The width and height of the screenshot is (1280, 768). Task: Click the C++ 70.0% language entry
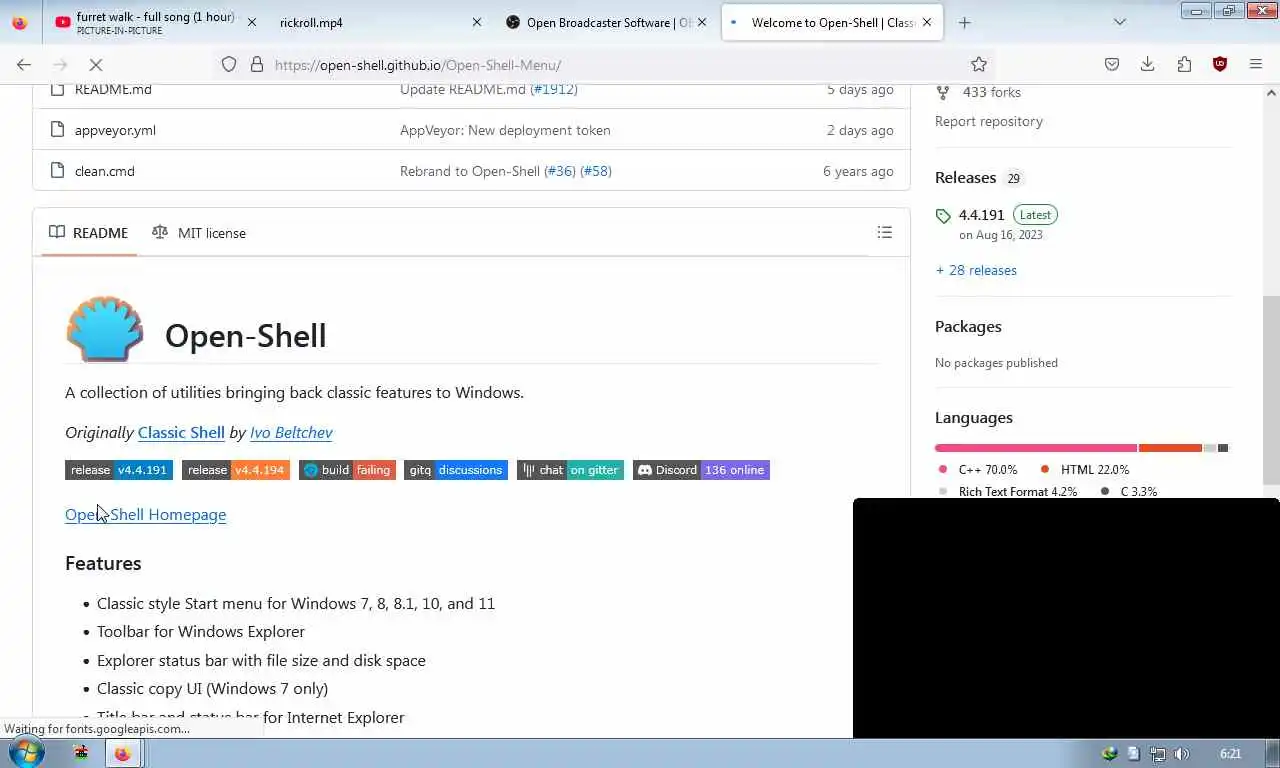pos(978,469)
